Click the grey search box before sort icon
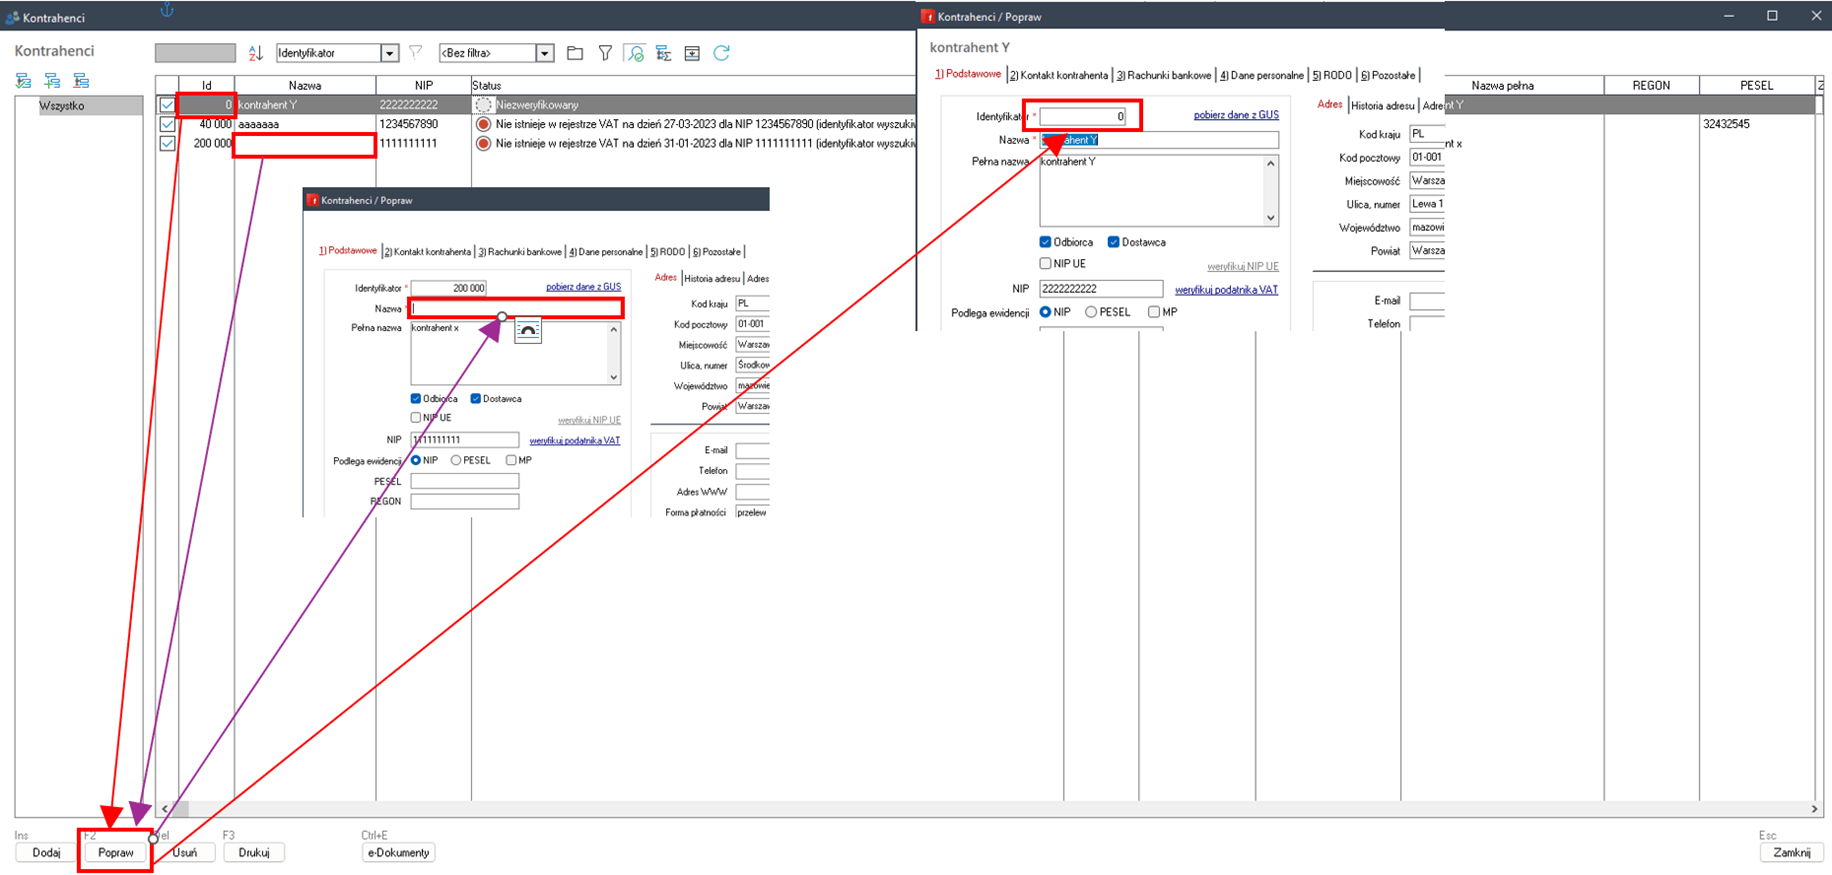 pyautogui.click(x=195, y=53)
